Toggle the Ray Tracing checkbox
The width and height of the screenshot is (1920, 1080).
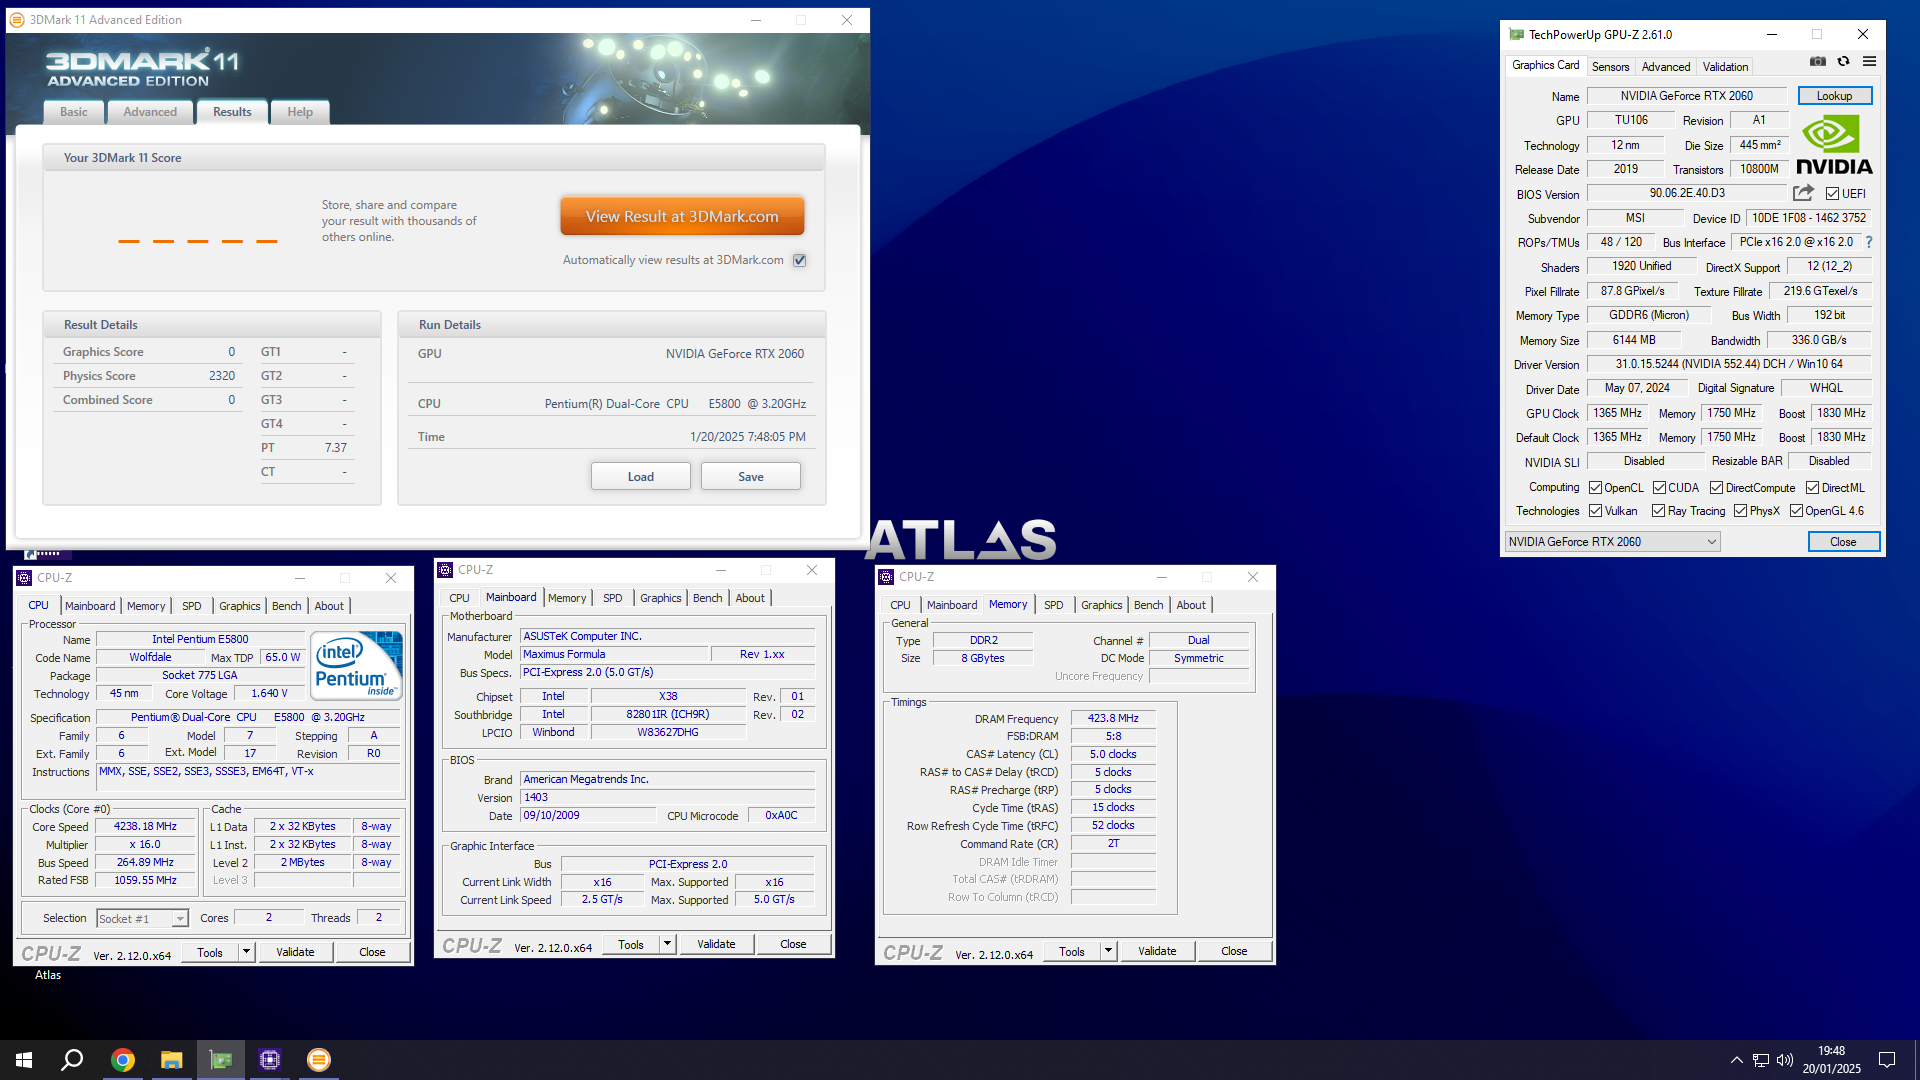1658,511
